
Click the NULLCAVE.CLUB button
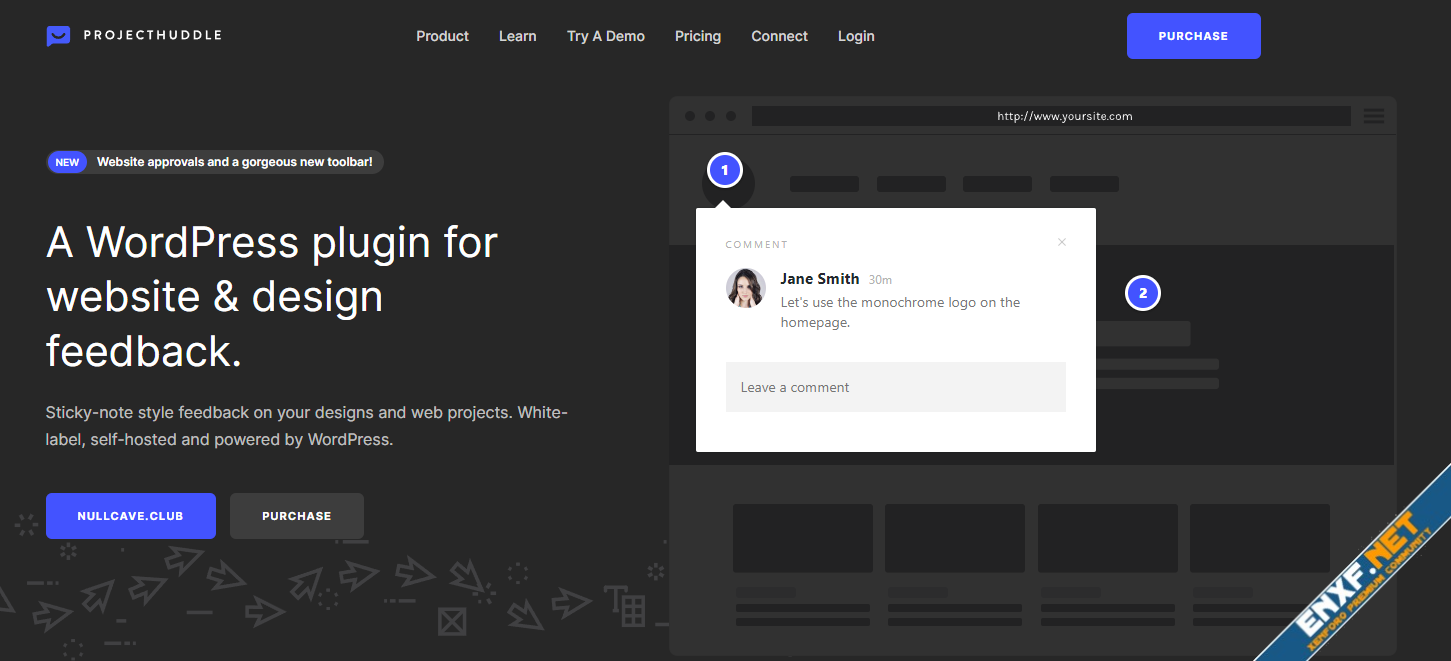(x=131, y=516)
